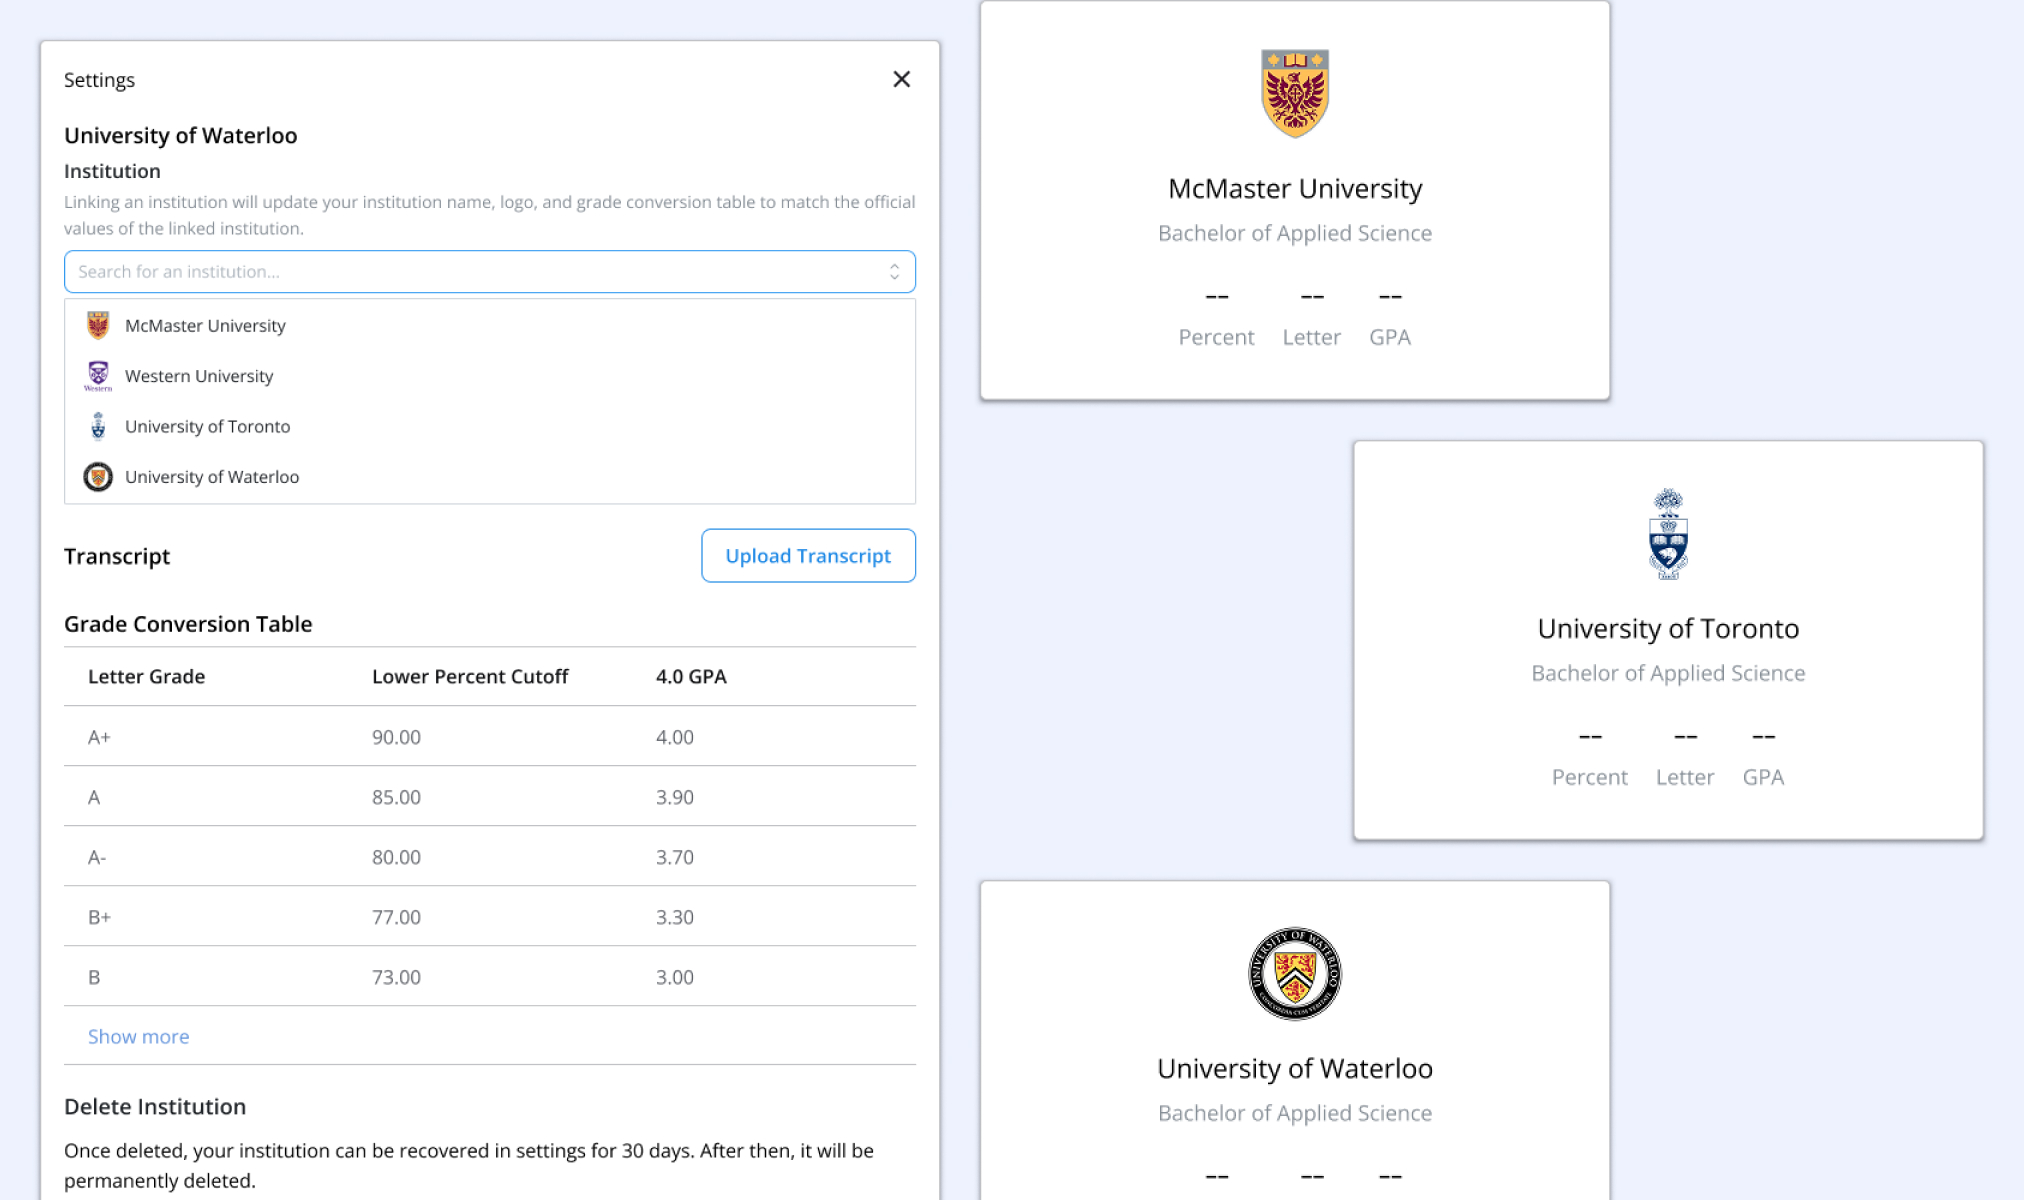Expand the grade table with Show more
Image resolution: width=2024 pixels, height=1200 pixels.
pos(138,1036)
